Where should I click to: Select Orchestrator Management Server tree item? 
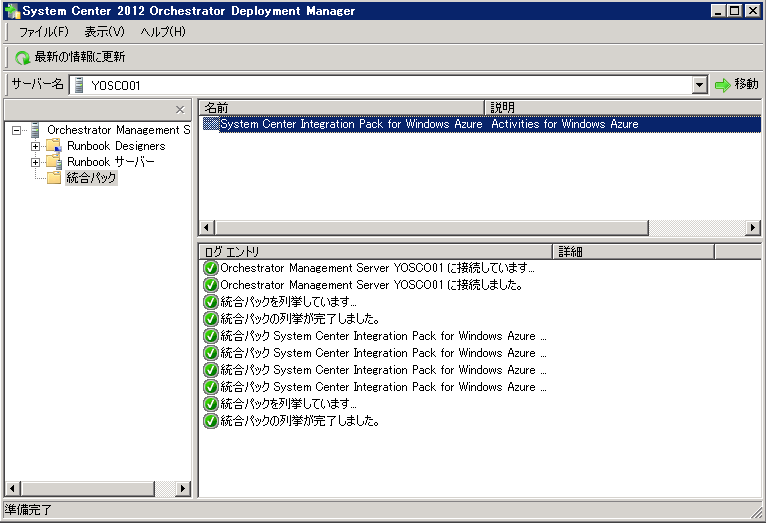(118, 130)
